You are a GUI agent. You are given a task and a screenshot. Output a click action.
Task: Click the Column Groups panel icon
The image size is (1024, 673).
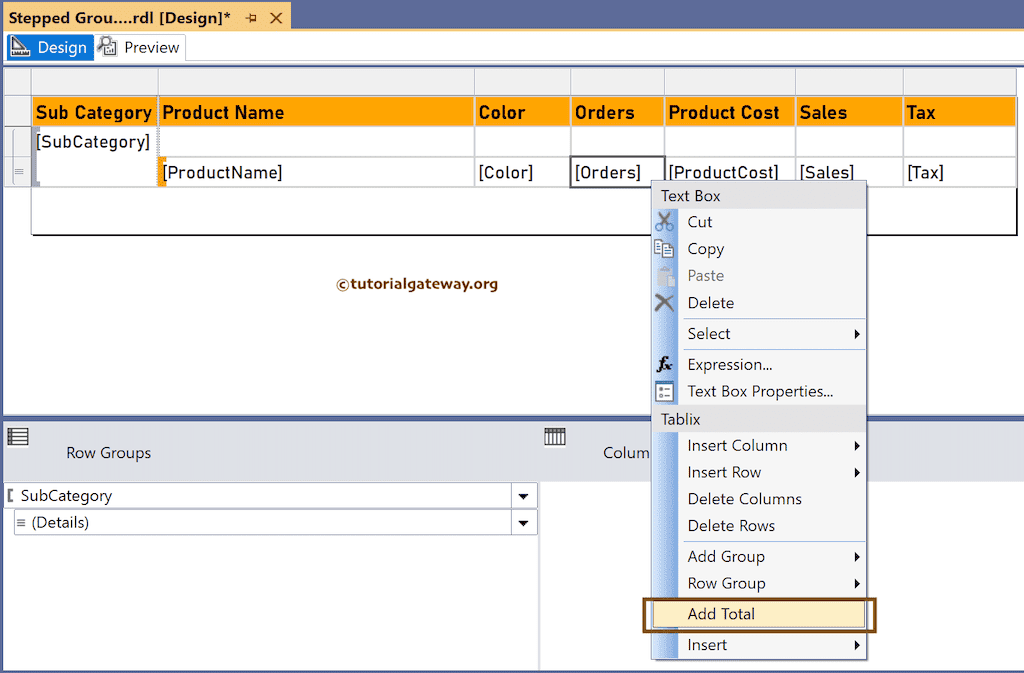point(555,436)
